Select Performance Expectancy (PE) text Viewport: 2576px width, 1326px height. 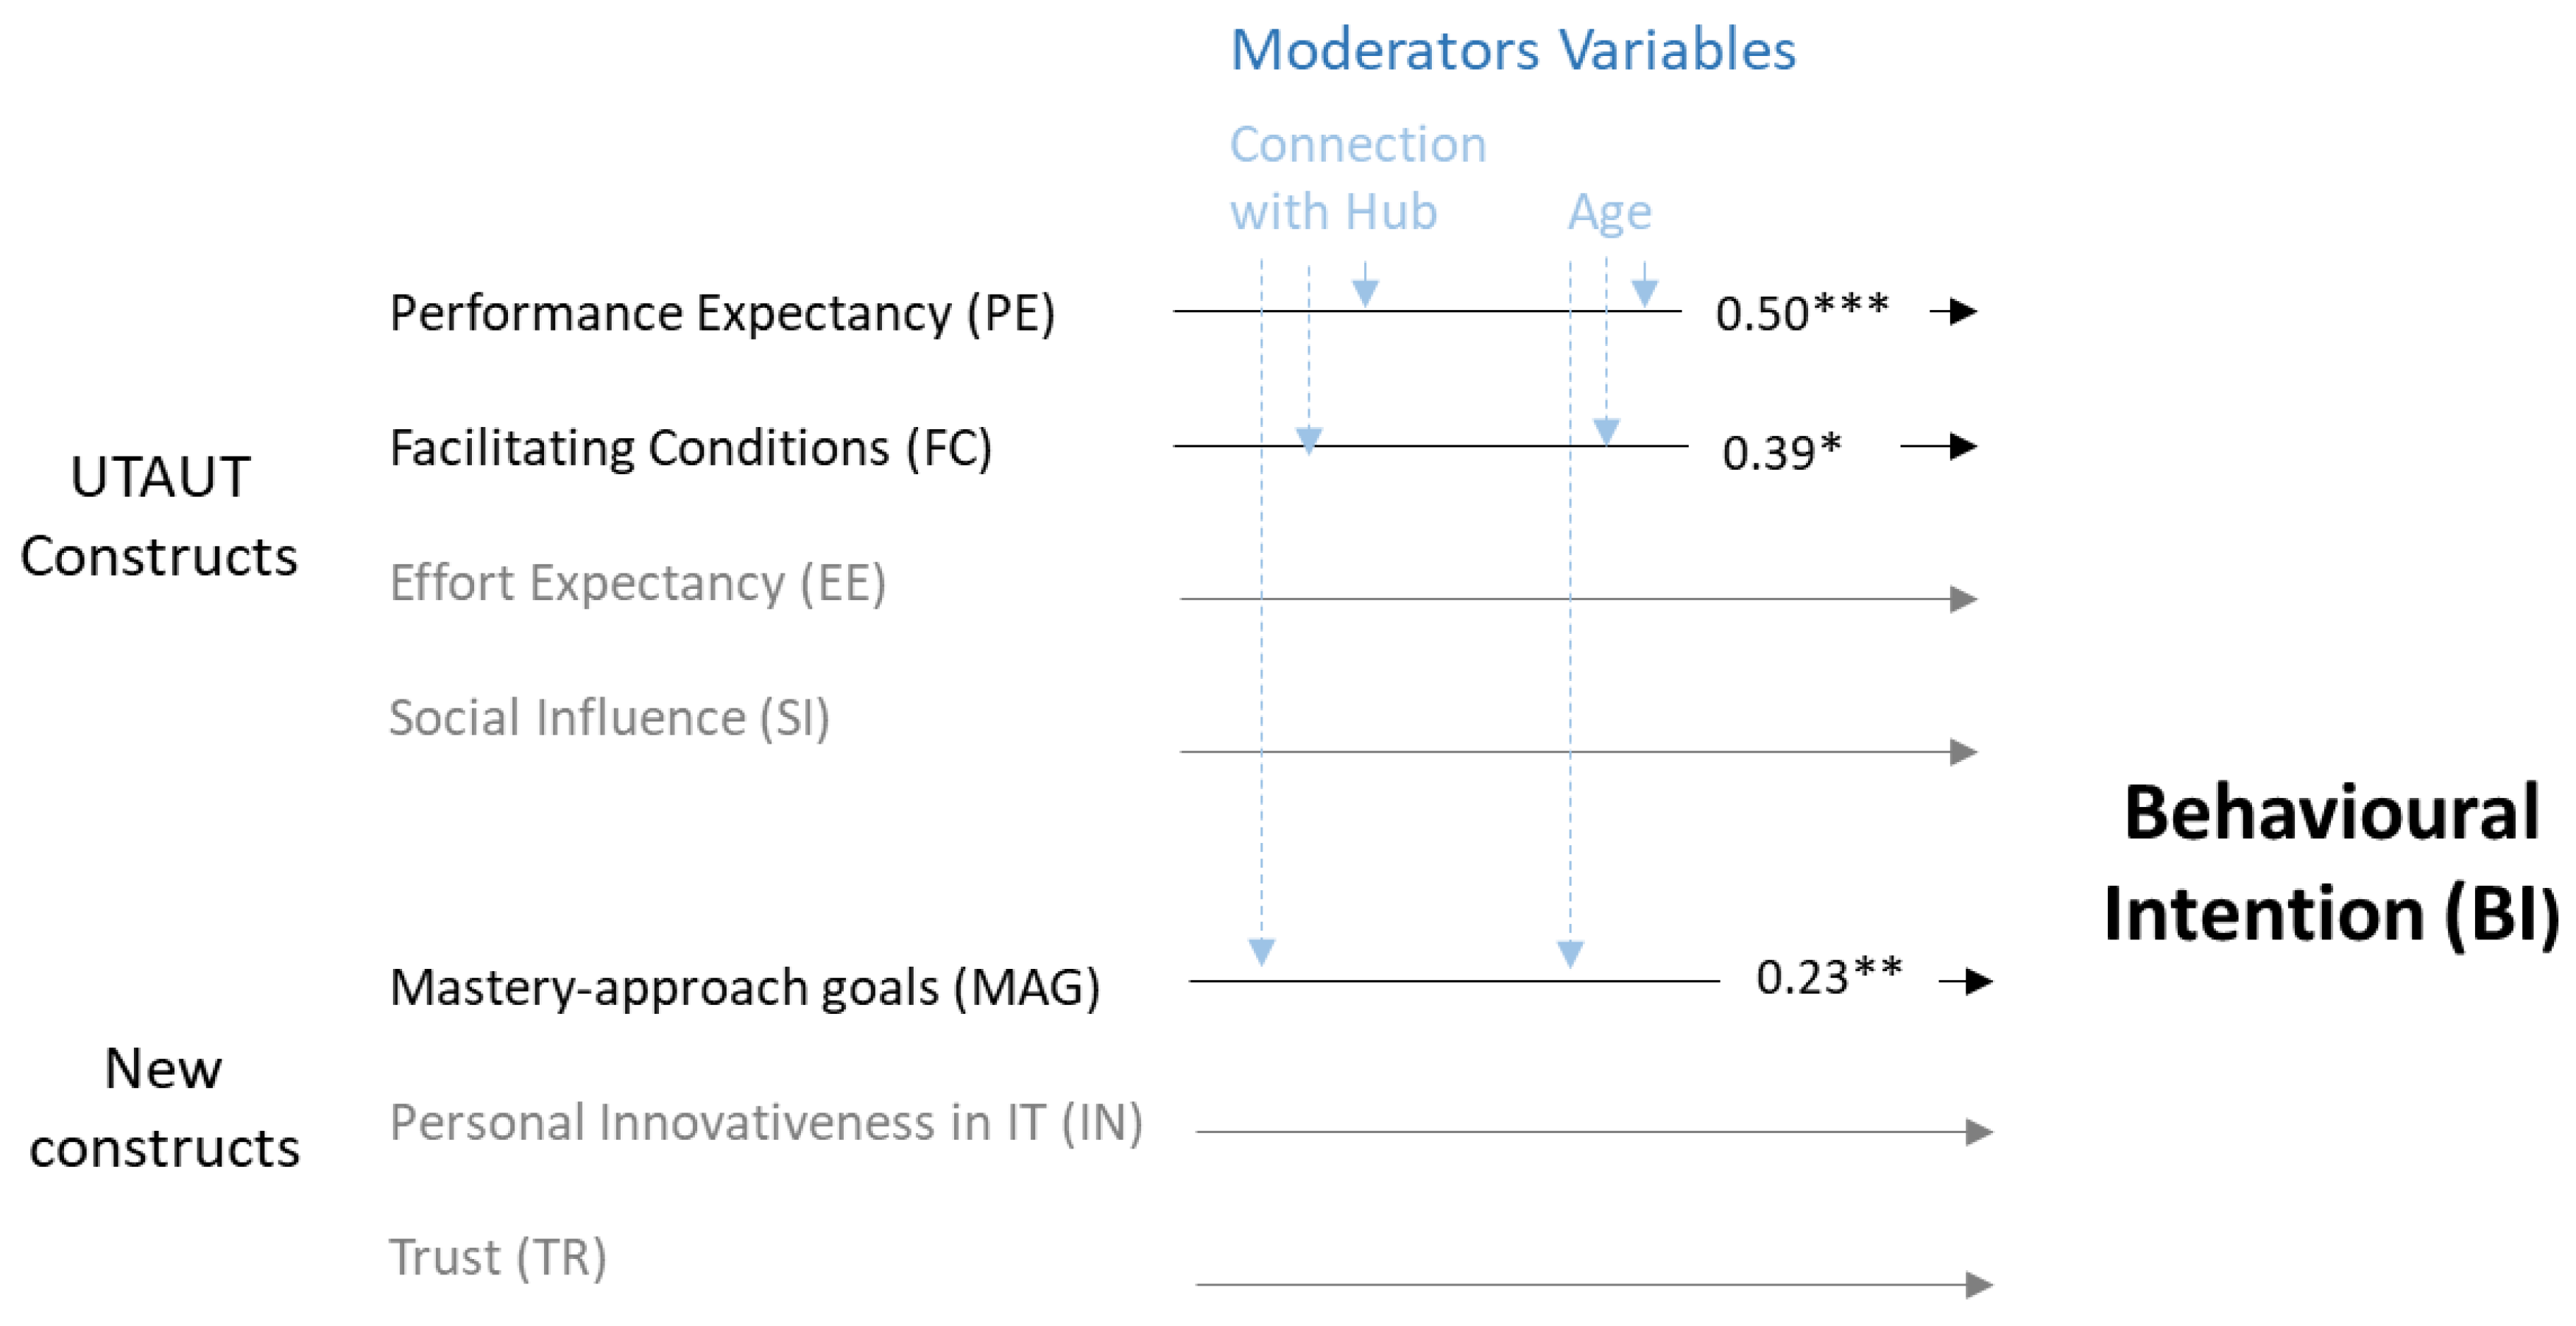pos(722,314)
